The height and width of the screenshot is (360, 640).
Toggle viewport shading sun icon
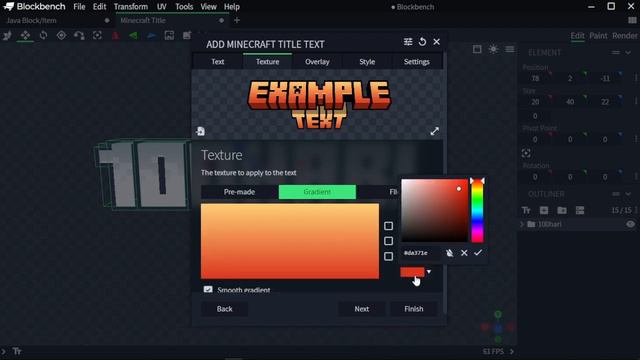pyautogui.click(x=493, y=49)
